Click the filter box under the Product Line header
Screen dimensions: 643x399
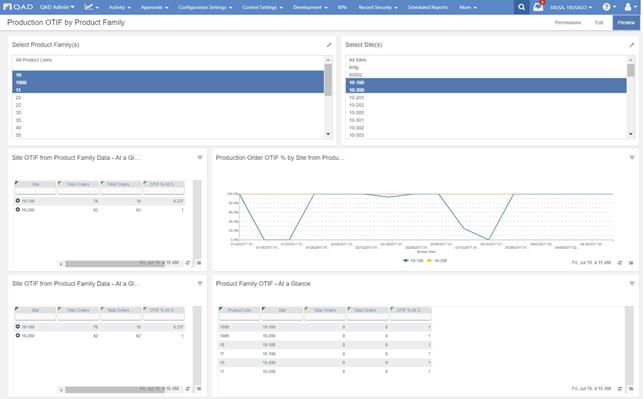[x=239, y=317]
